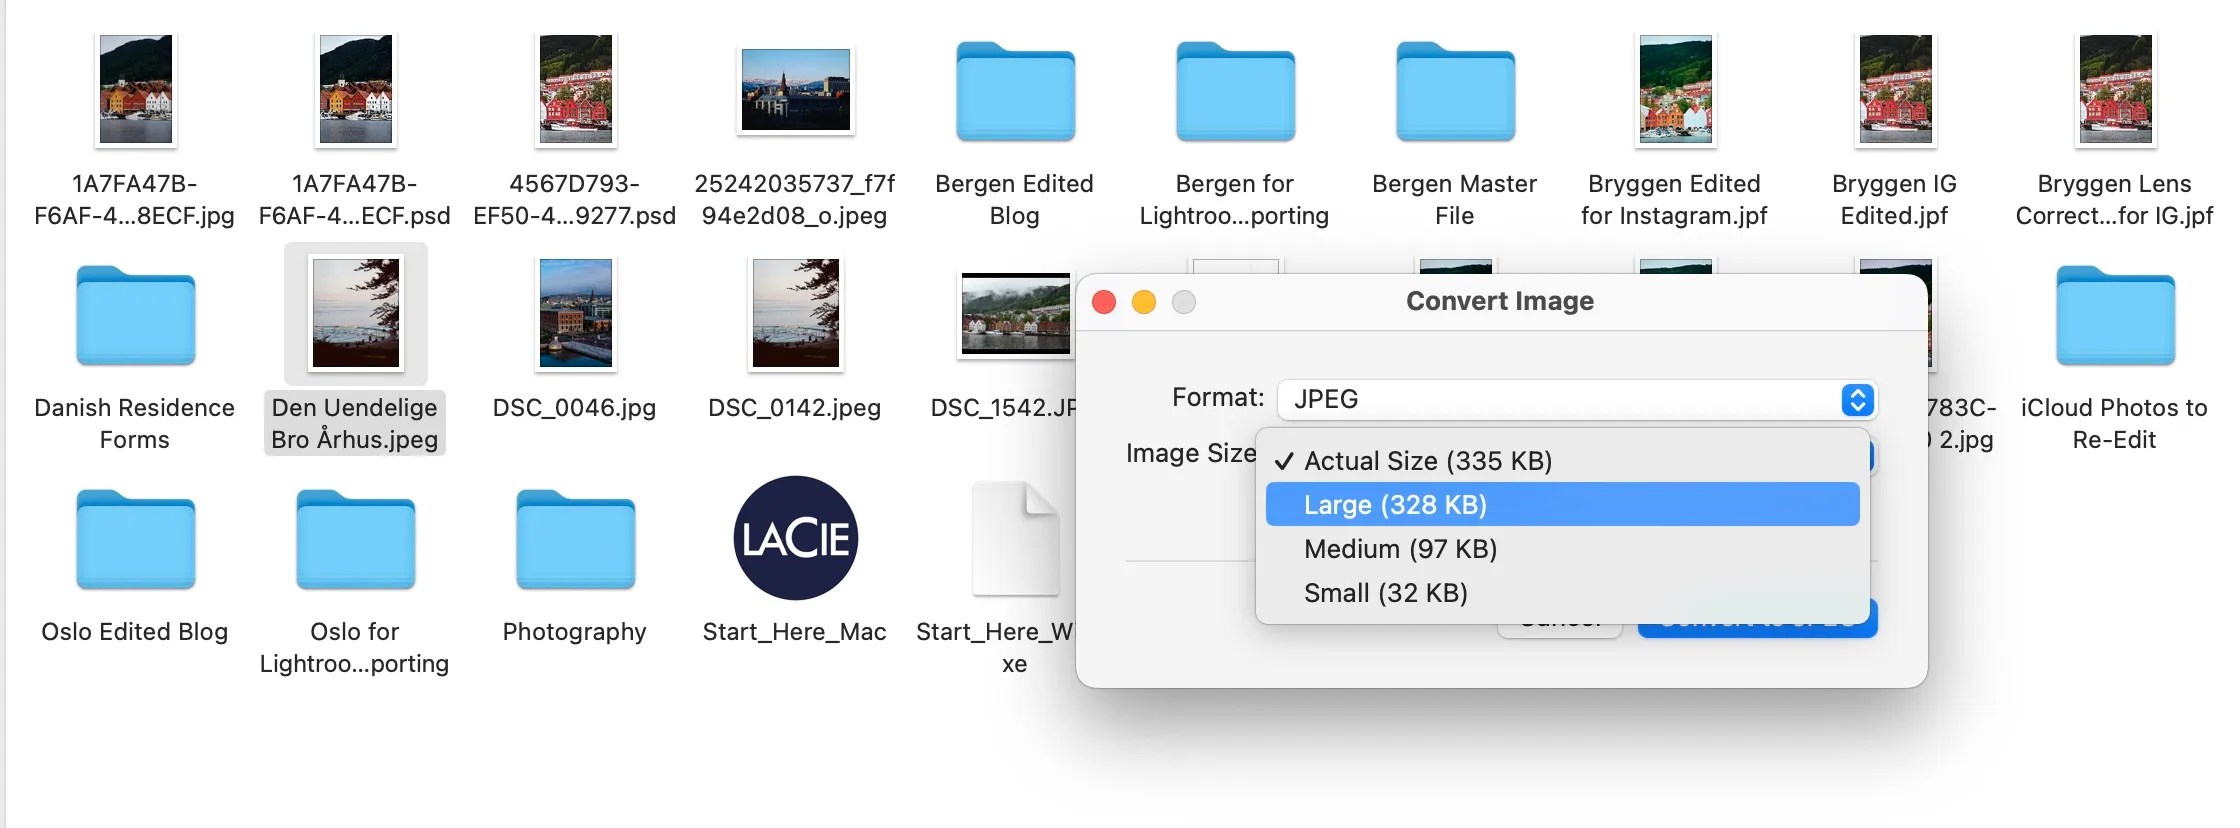Select Den Uendelige Bro Århus.jpeg thumbnail
2240x828 pixels.
click(356, 314)
